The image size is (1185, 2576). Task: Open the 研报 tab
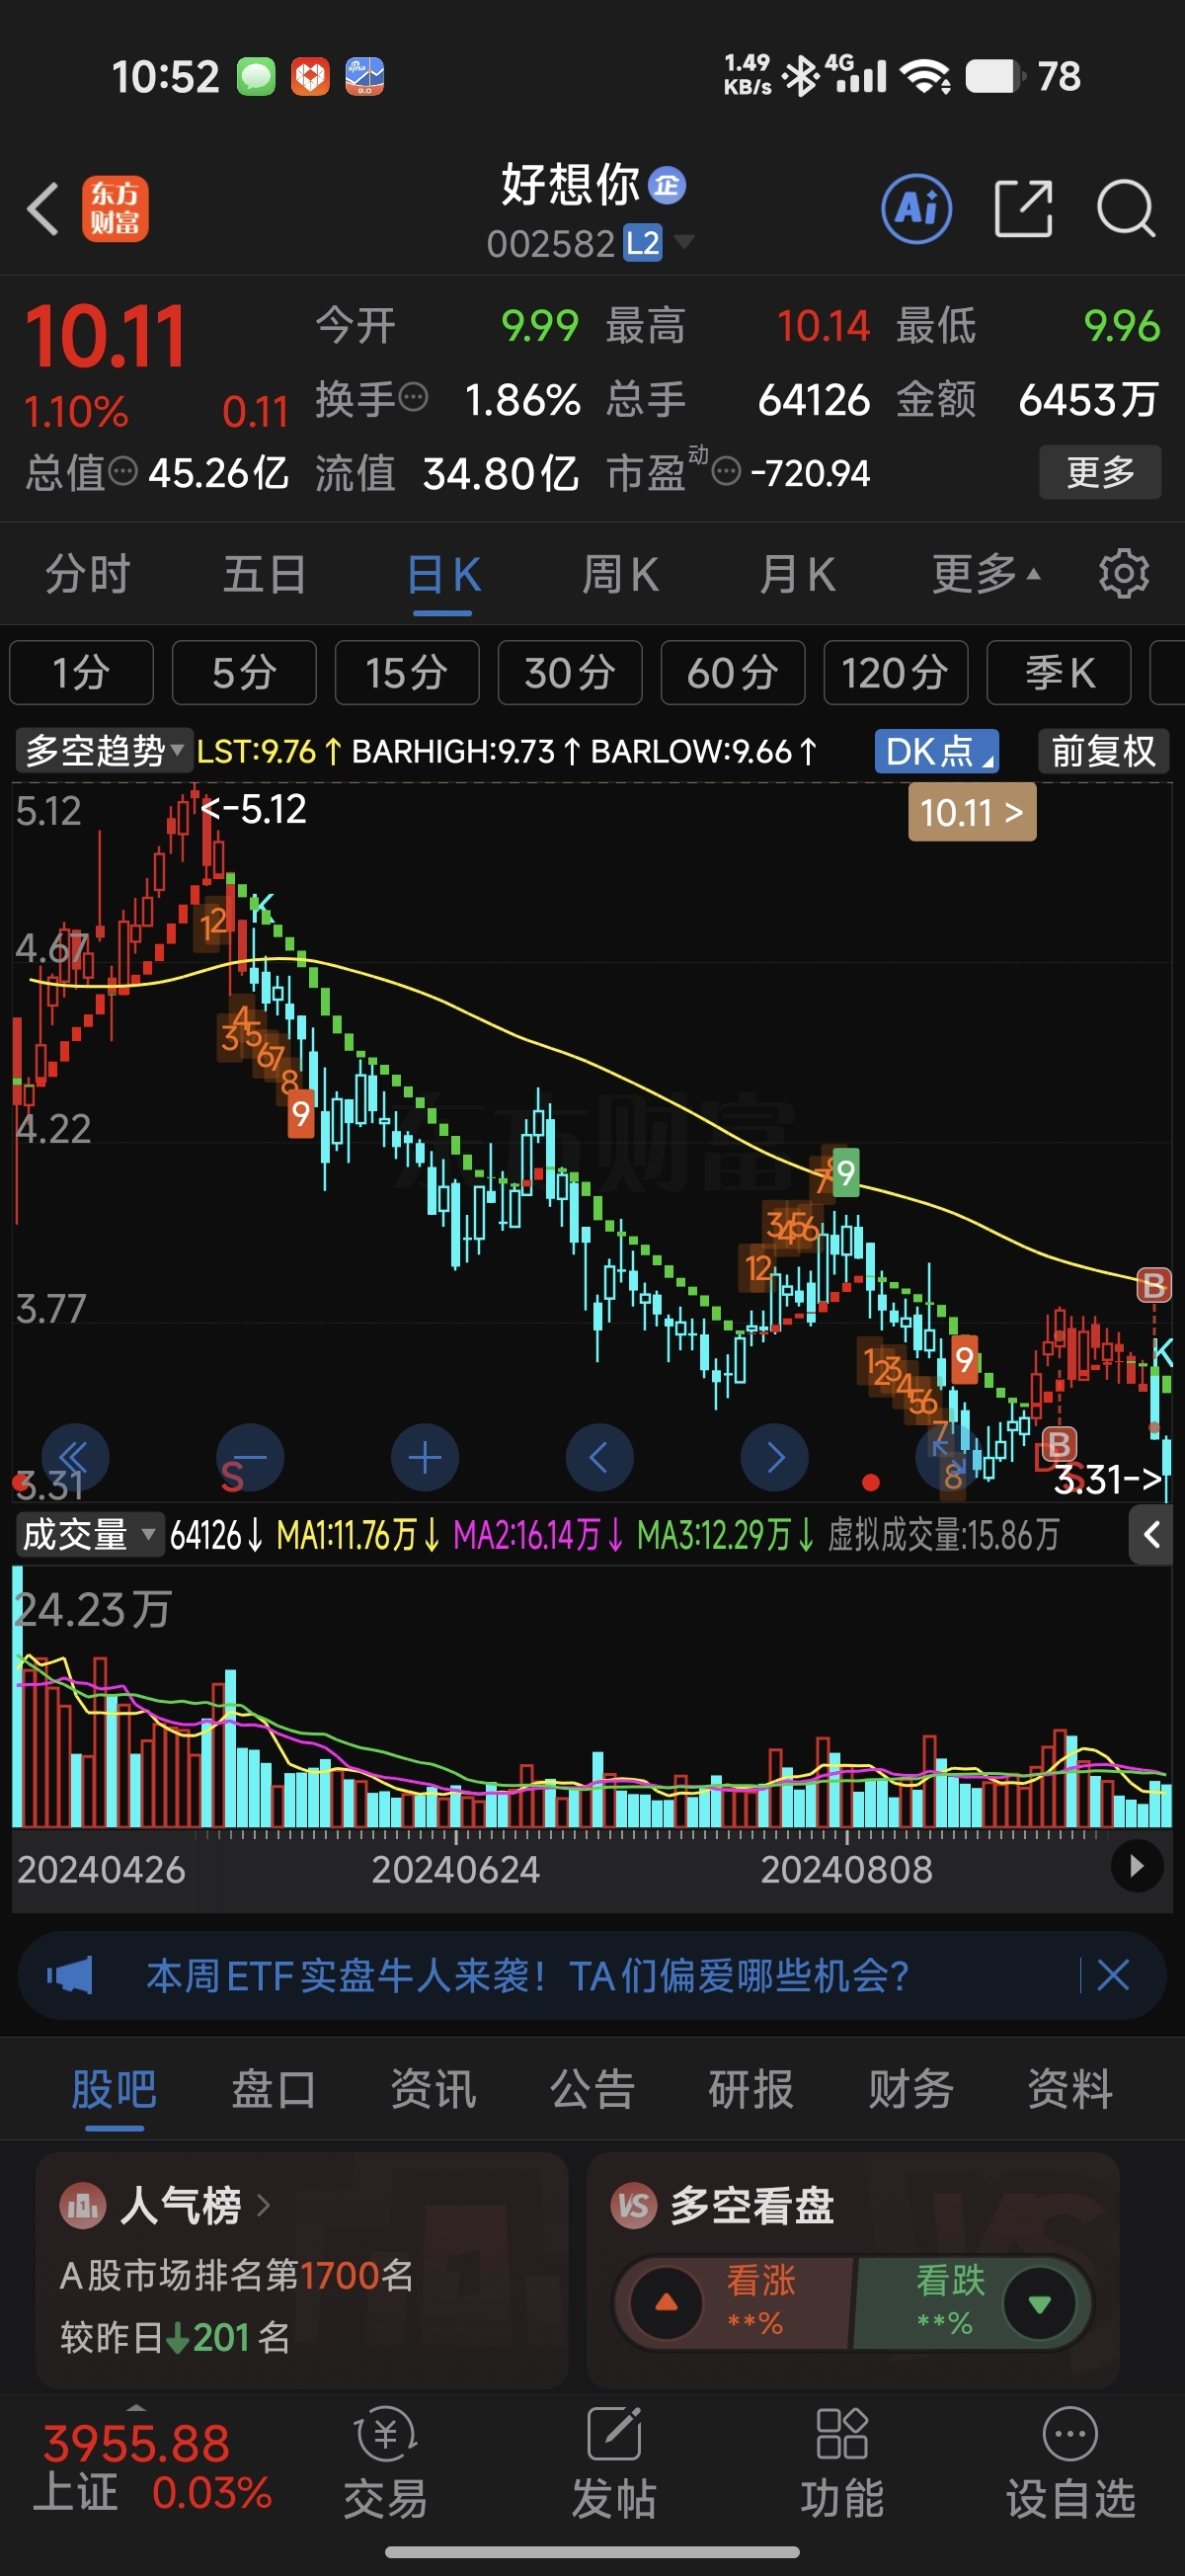[751, 2089]
